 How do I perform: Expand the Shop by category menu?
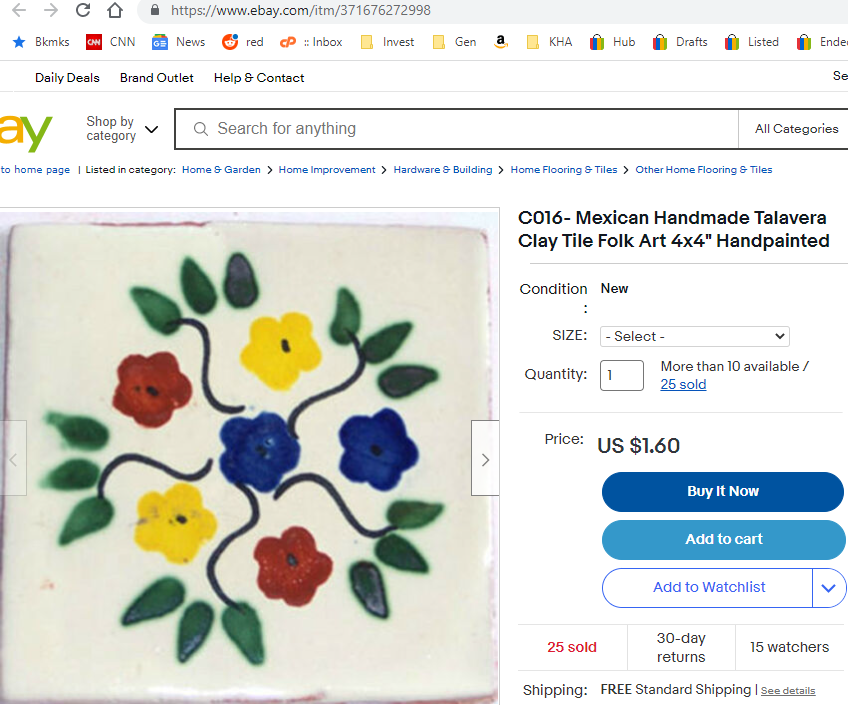click(122, 129)
